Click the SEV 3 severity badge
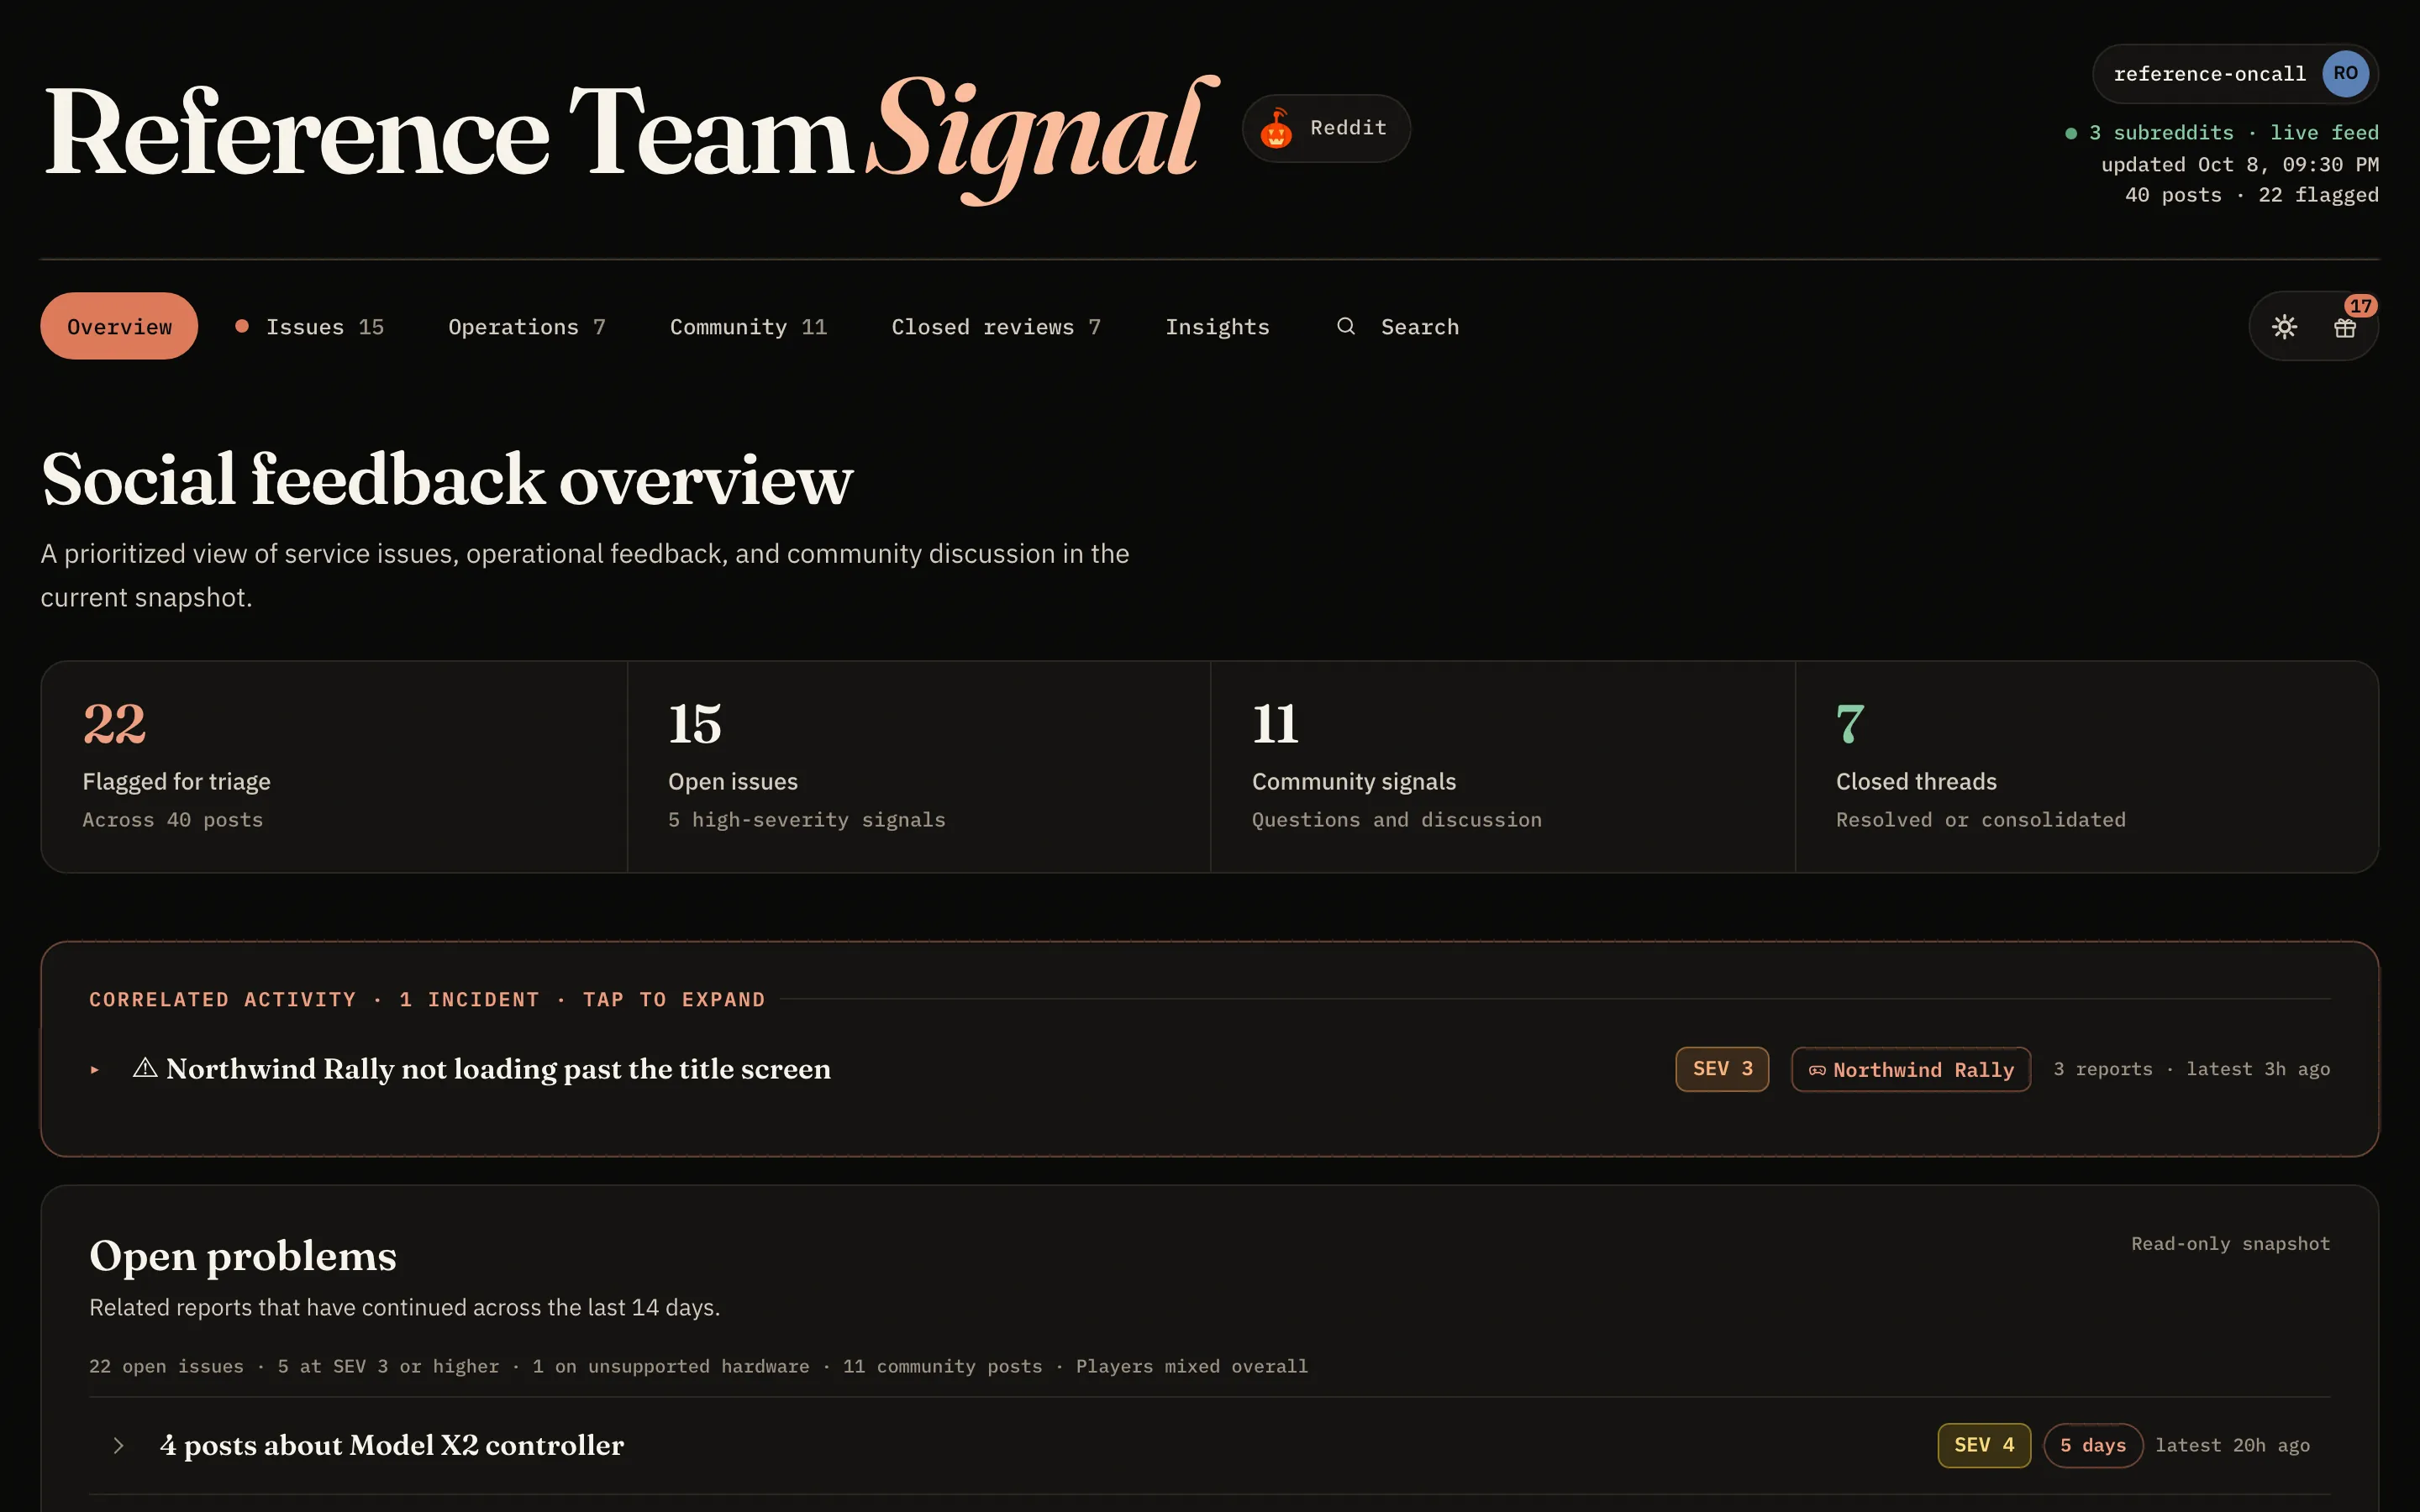Viewport: 2420px width, 1512px height. click(x=1722, y=1069)
